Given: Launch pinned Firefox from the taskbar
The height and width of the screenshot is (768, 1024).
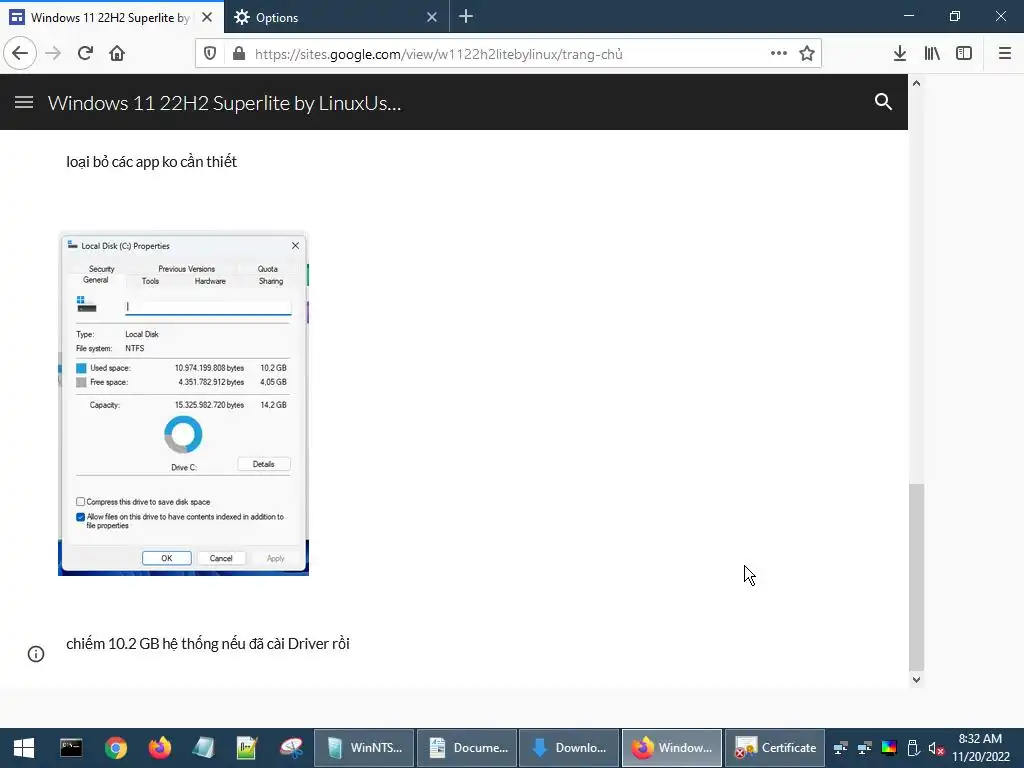Looking at the screenshot, I should 159,748.
